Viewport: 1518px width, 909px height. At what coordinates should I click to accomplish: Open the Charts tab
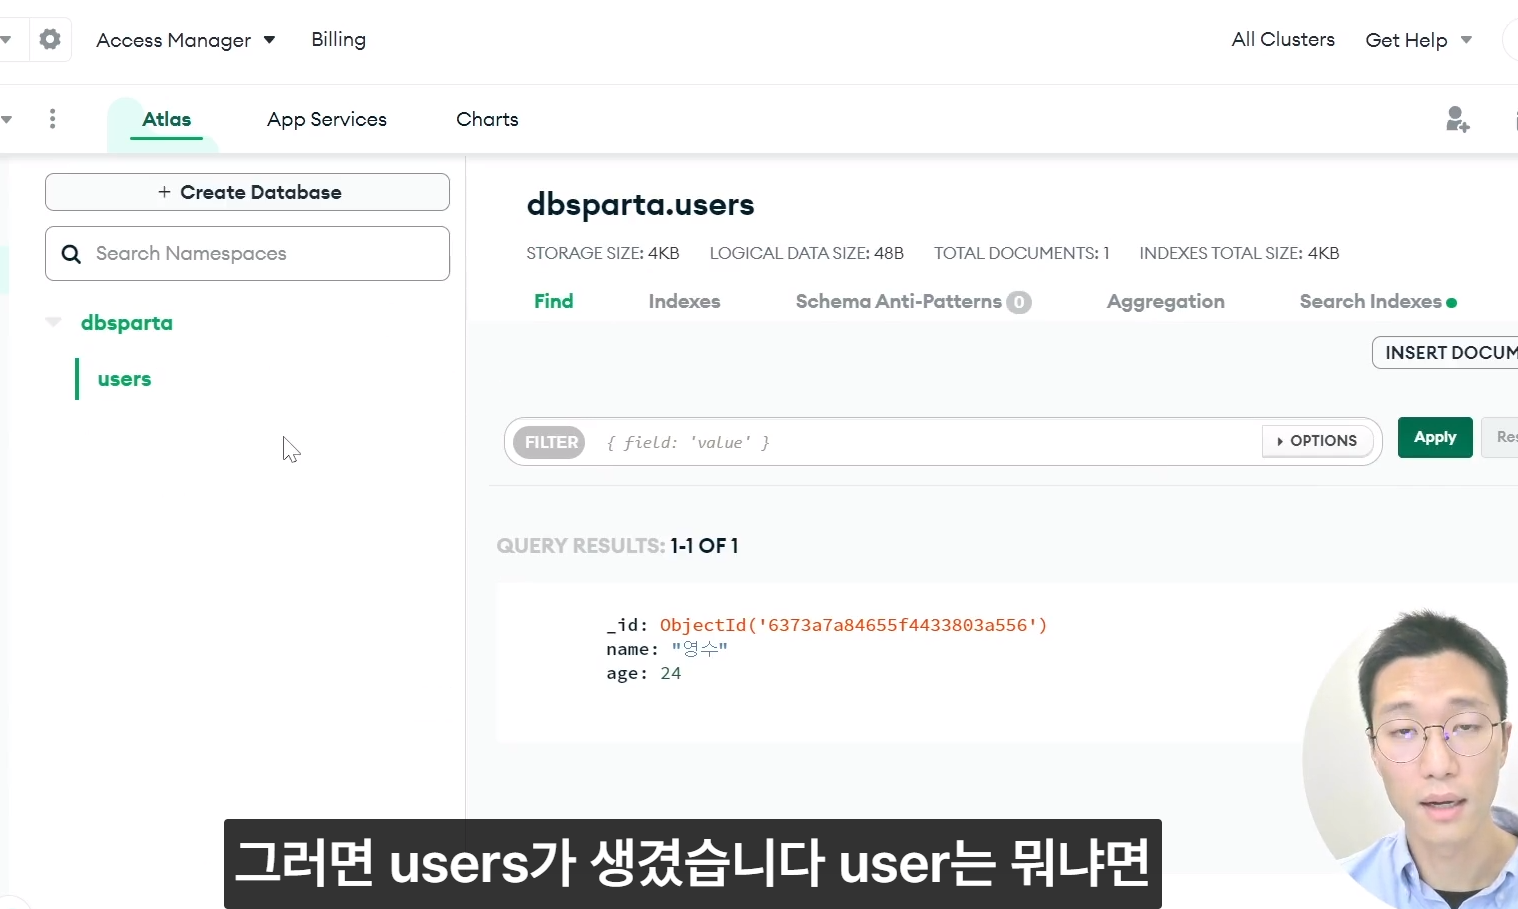coord(487,120)
